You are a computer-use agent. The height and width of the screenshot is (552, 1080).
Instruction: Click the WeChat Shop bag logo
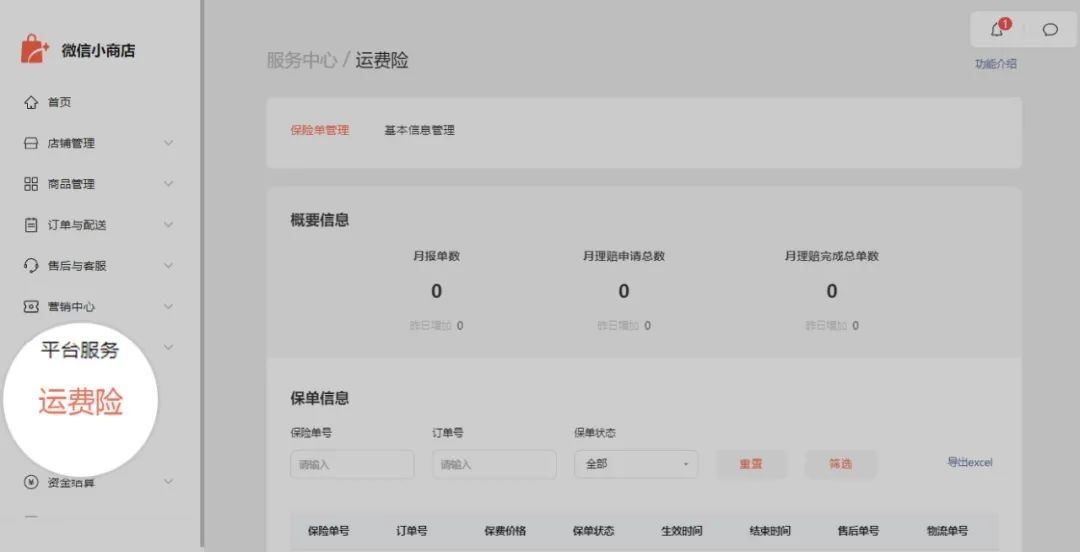click(x=34, y=50)
